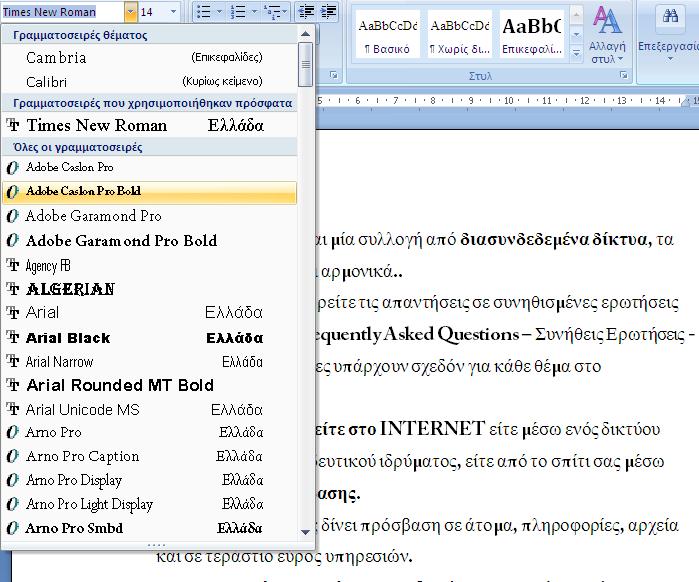Choose Cambria theme heading font

coord(149,57)
